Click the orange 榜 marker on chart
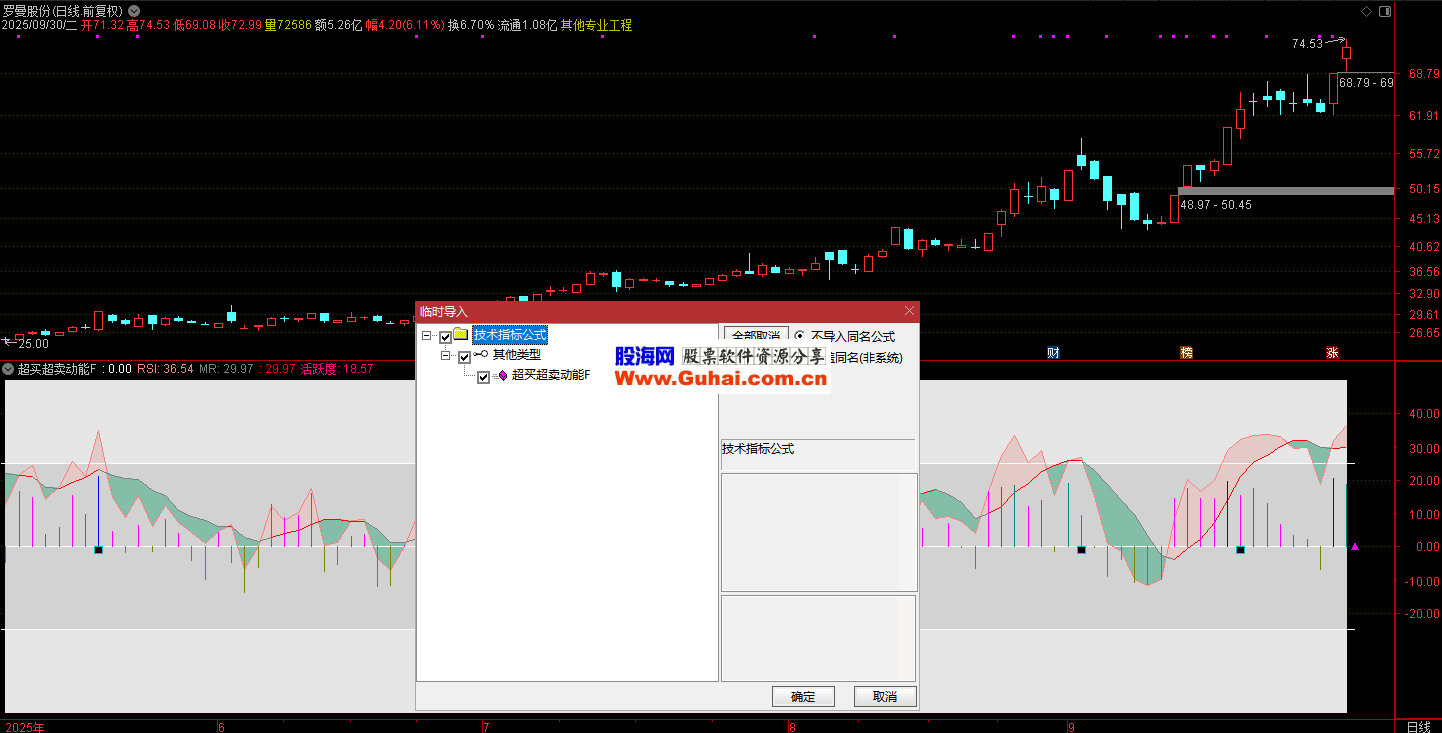This screenshot has height=733, width=1442. [x=1186, y=352]
